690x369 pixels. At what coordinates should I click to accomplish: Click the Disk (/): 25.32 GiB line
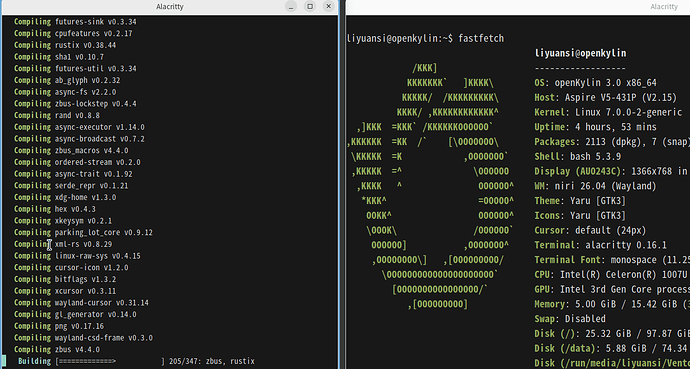coord(612,334)
